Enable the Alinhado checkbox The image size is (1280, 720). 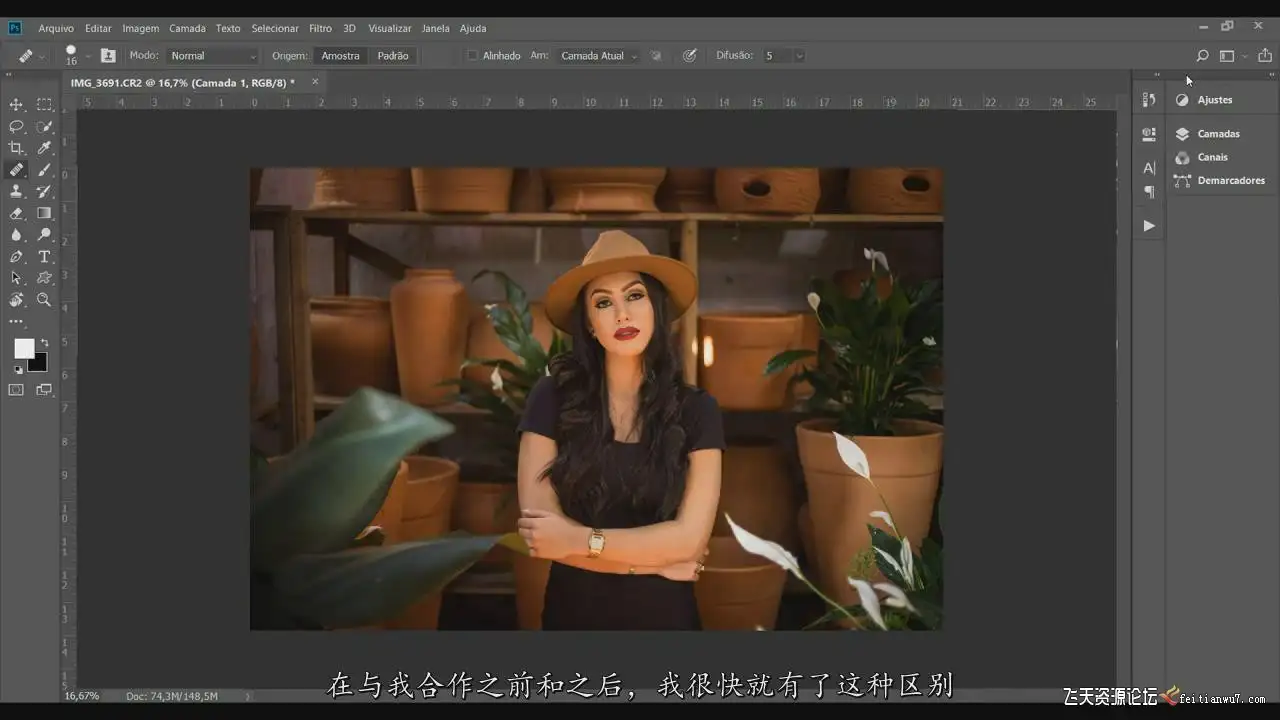tap(472, 56)
